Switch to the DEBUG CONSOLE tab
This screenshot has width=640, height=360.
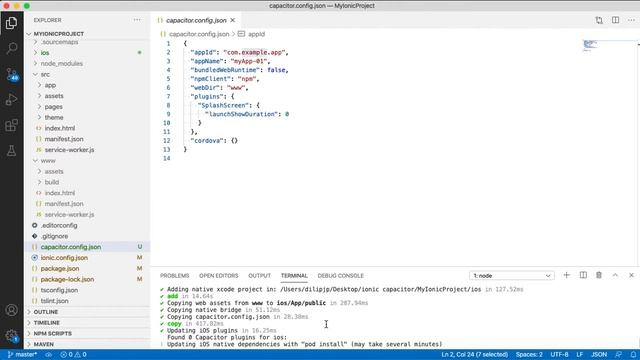point(341,276)
